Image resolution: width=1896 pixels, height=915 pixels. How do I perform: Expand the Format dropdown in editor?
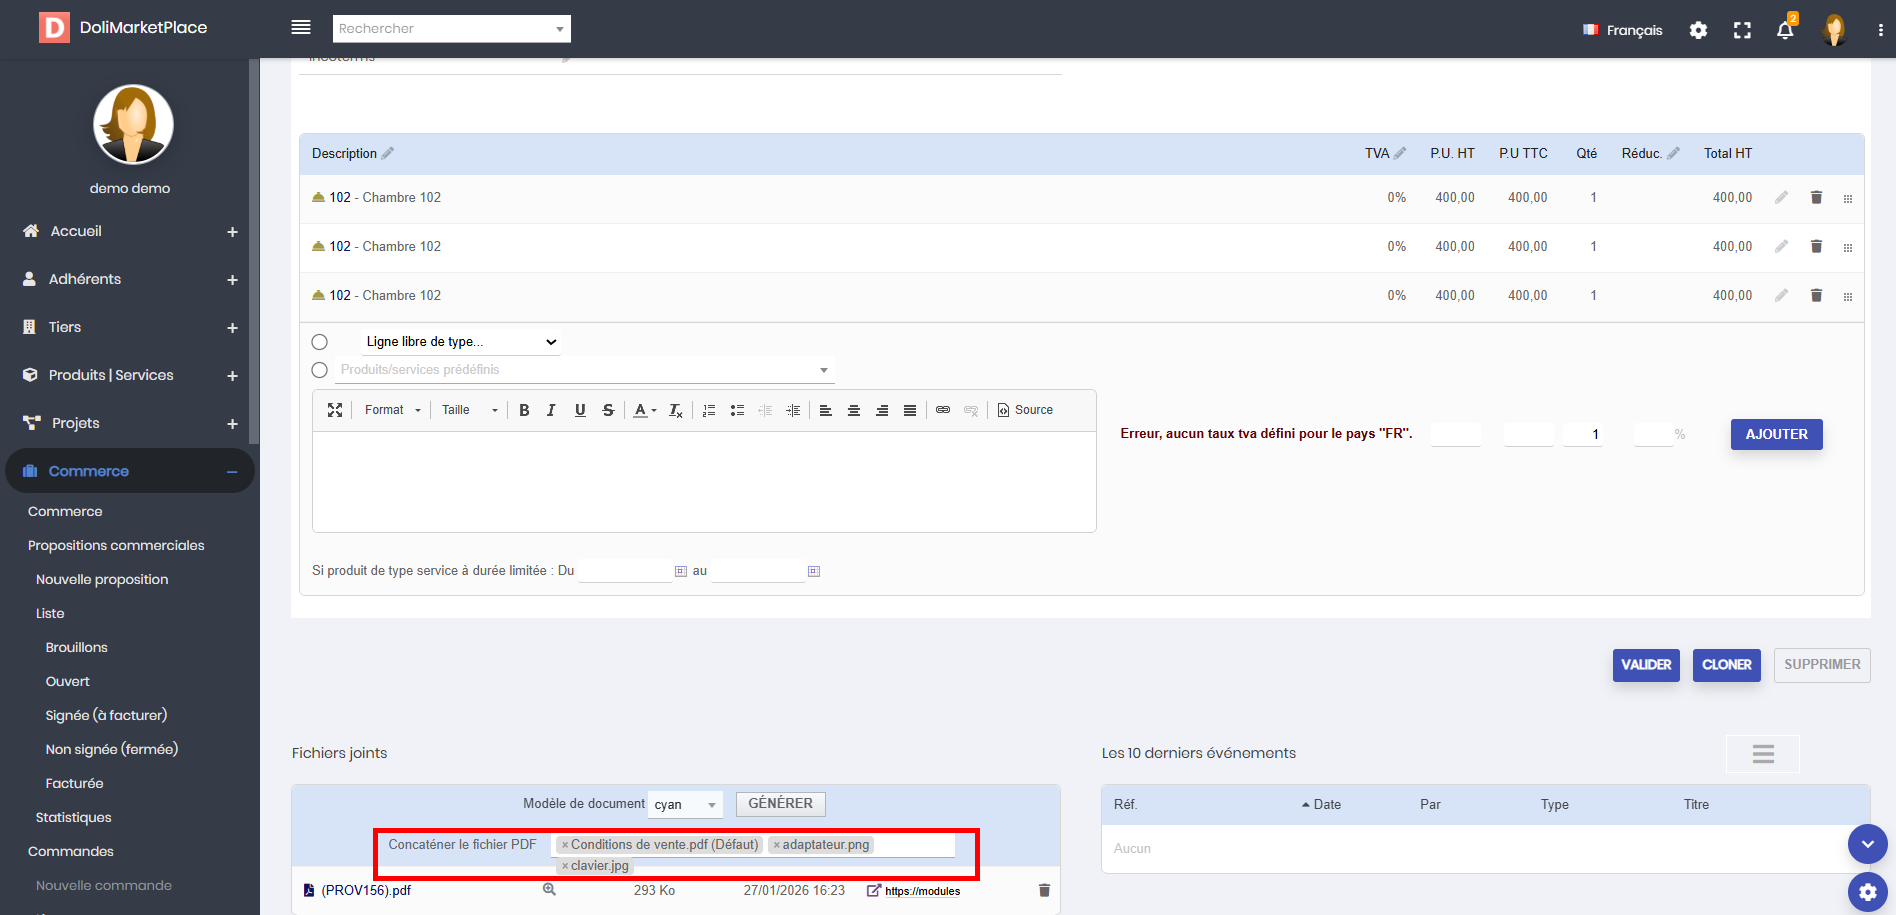392,410
